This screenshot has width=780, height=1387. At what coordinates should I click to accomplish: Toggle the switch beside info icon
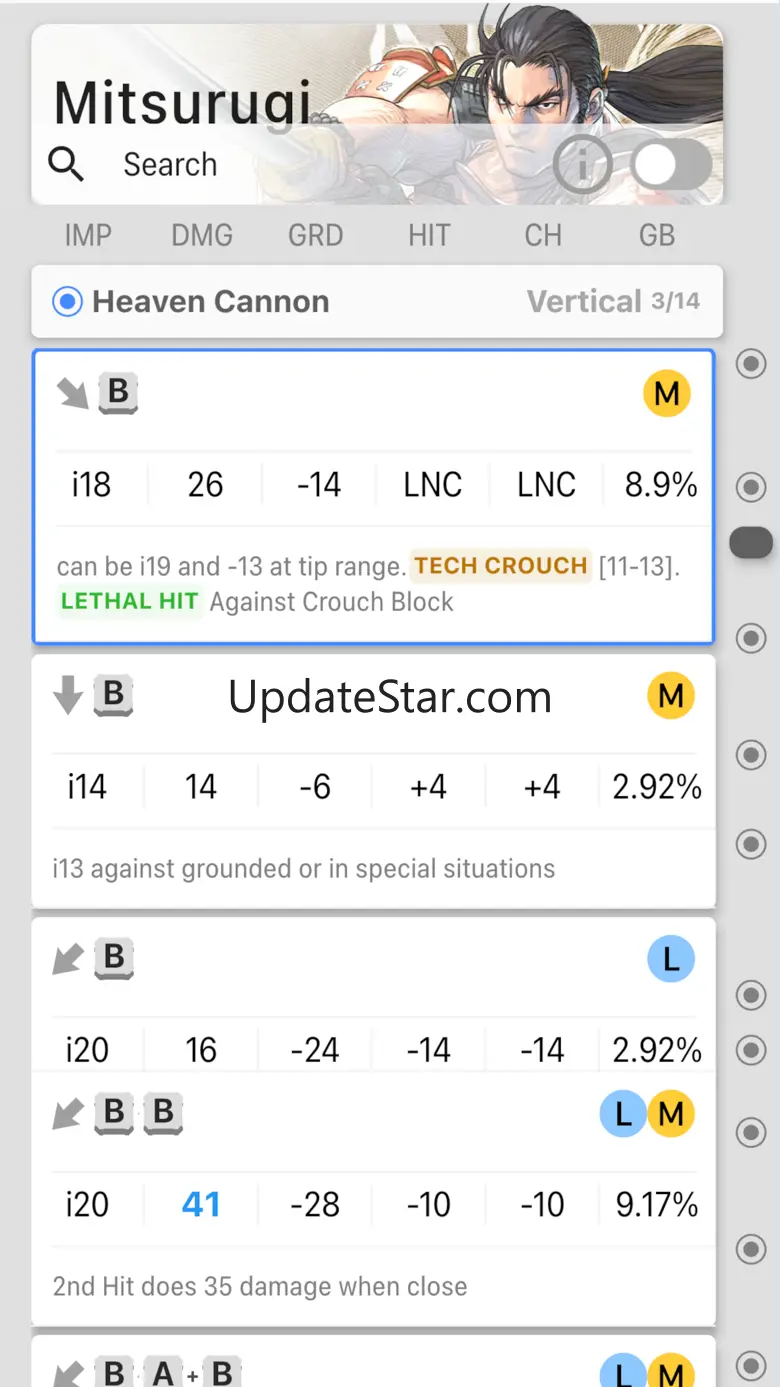click(672, 166)
